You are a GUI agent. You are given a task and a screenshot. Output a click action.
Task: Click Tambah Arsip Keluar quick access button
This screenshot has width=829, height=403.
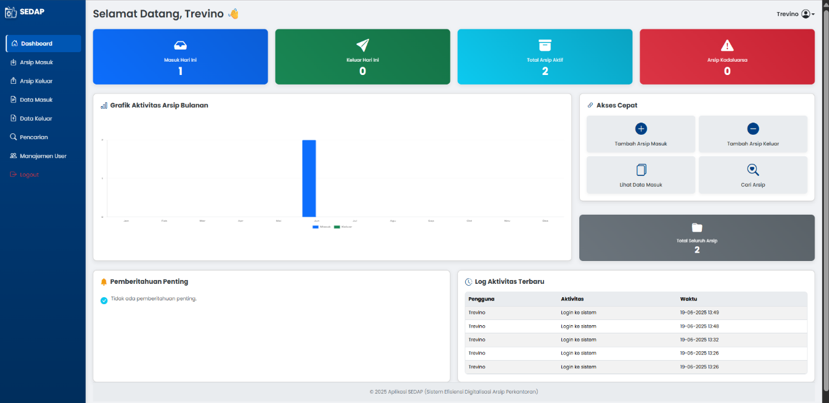(x=753, y=134)
